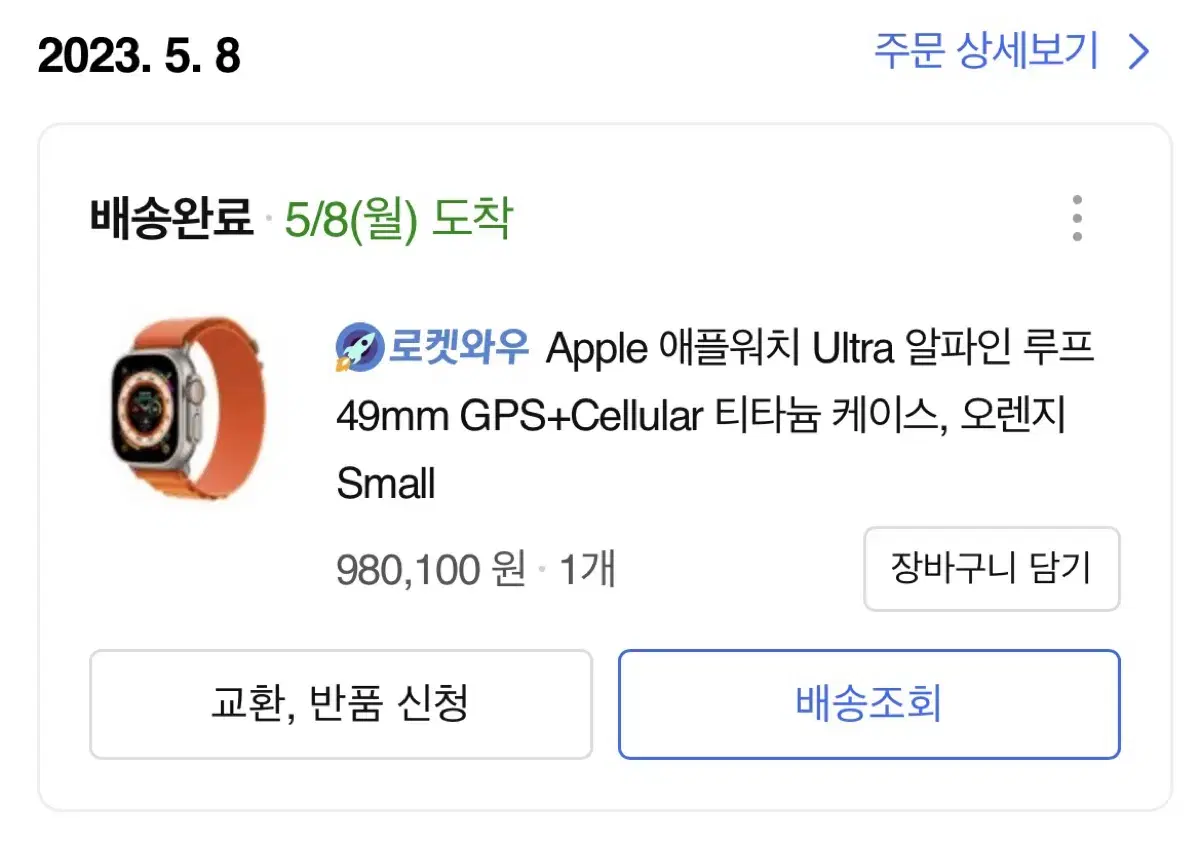Click the chevron arrow beside 주문 상세보기
Screen dimensions: 1200x843
pos(1138,52)
